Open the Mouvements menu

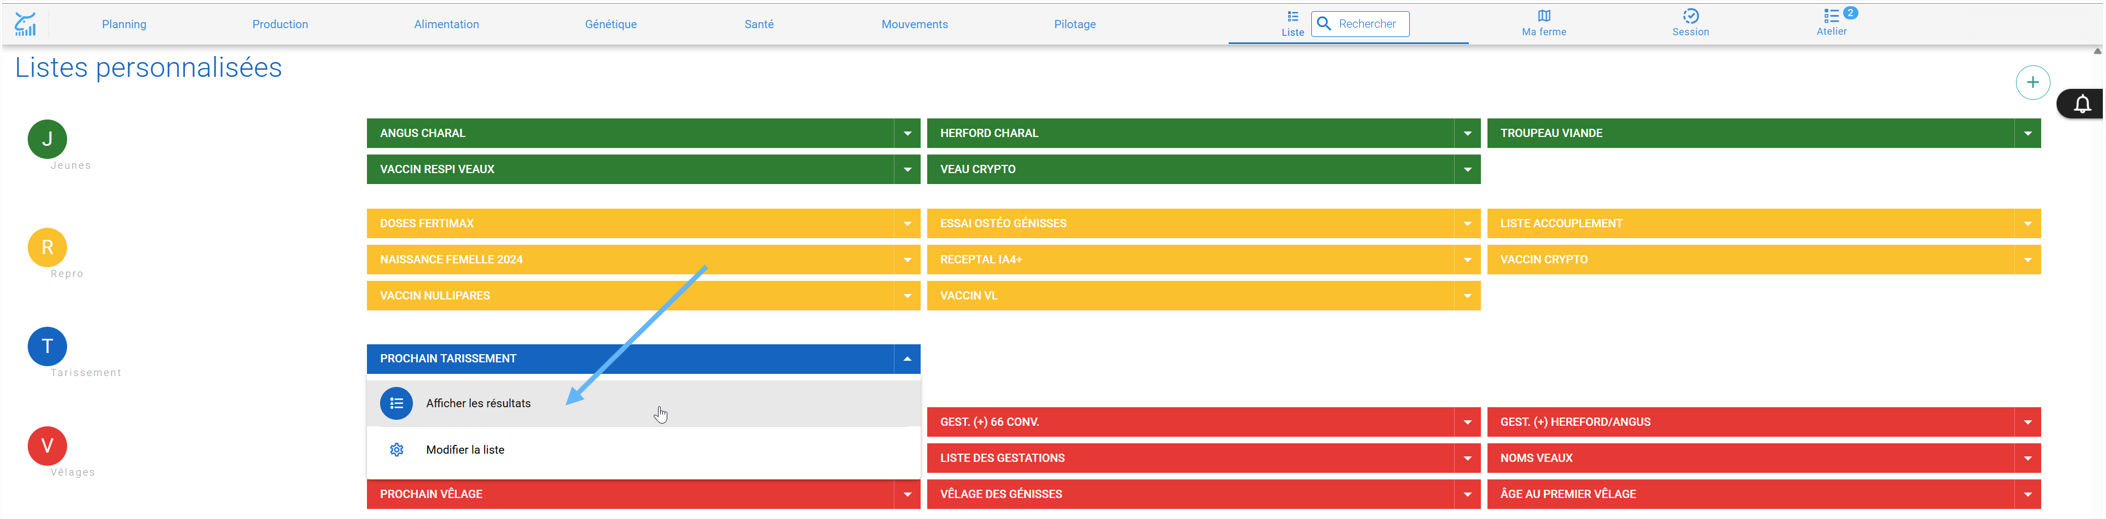pos(915,24)
